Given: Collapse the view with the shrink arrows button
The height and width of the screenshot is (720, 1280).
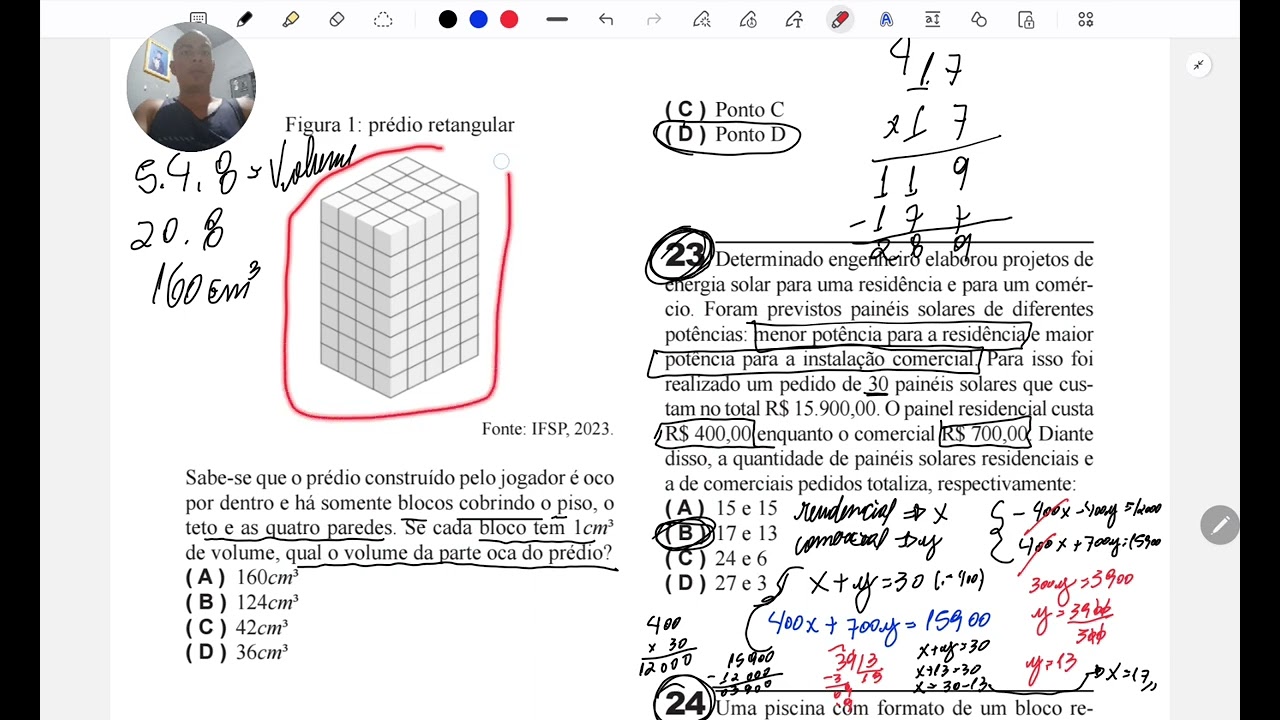Looking at the screenshot, I should coord(1198,65).
